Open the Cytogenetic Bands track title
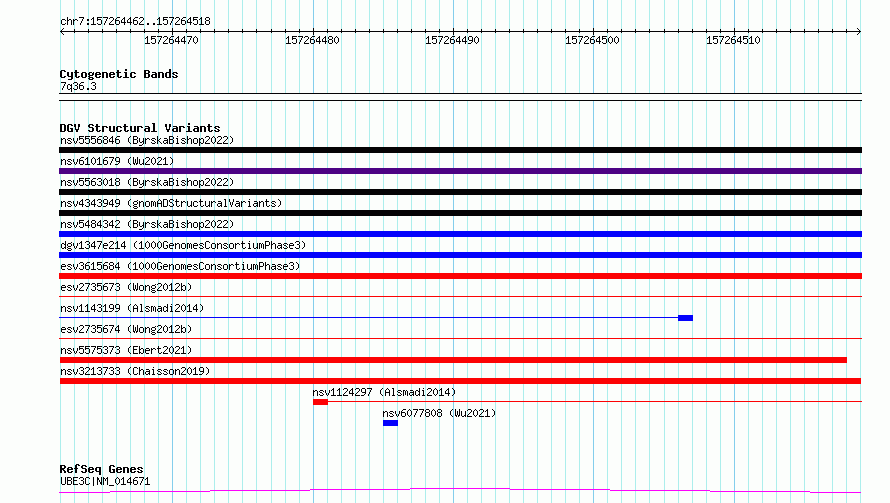This screenshot has height=503, width=890. tap(119, 74)
